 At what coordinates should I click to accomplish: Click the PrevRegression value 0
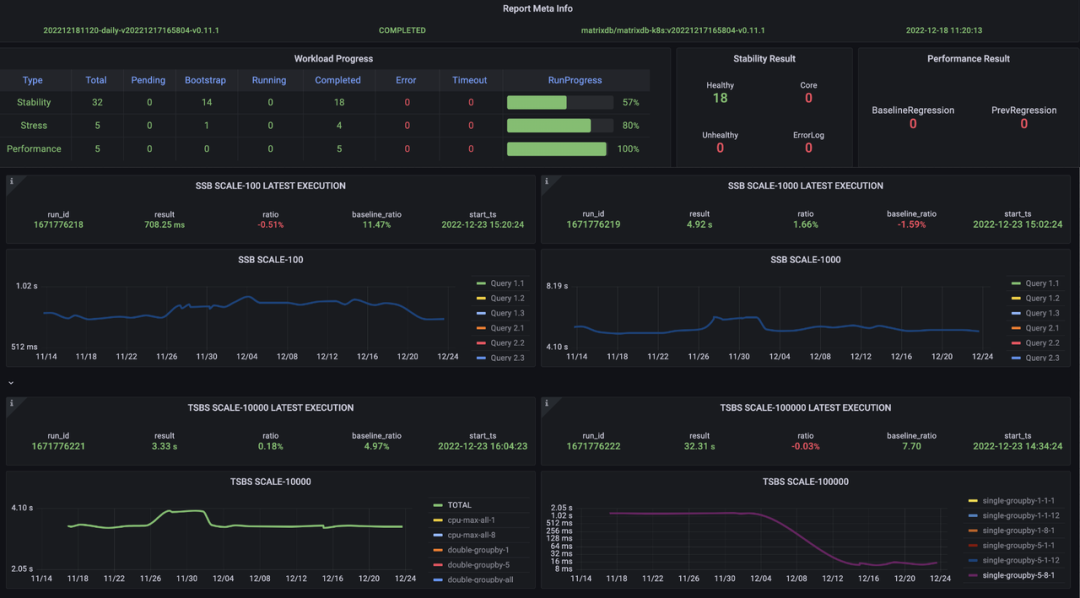point(1024,124)
